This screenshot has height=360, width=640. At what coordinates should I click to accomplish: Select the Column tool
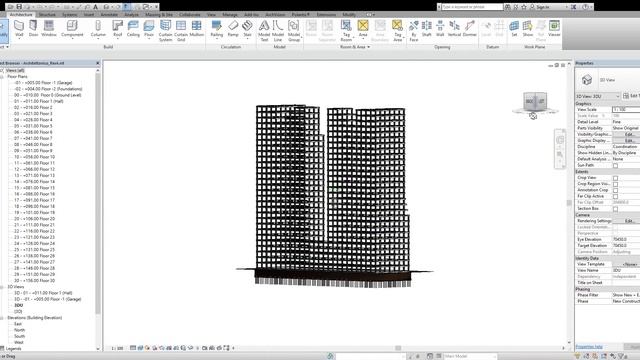click(98, 29)
